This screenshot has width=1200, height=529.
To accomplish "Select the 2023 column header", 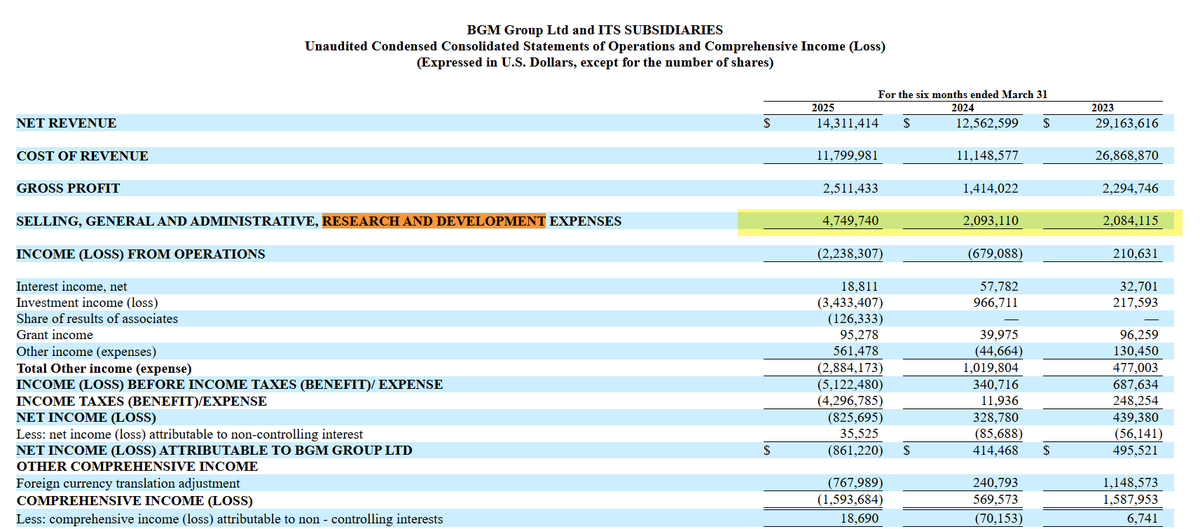I will click(x=1102, y=108).
